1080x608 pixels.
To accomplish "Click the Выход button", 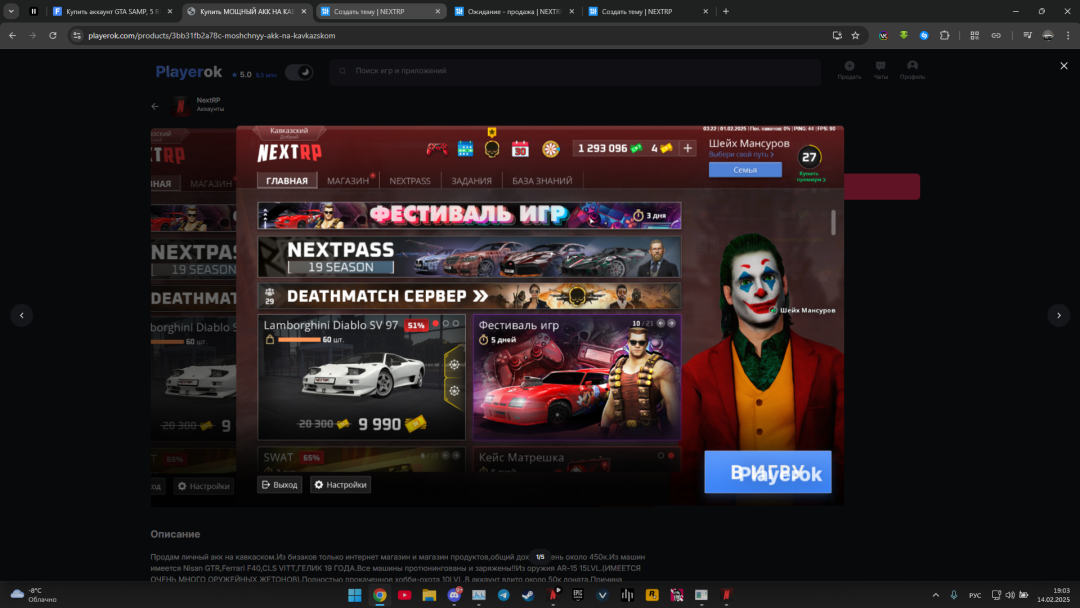I will click(280, 485).
